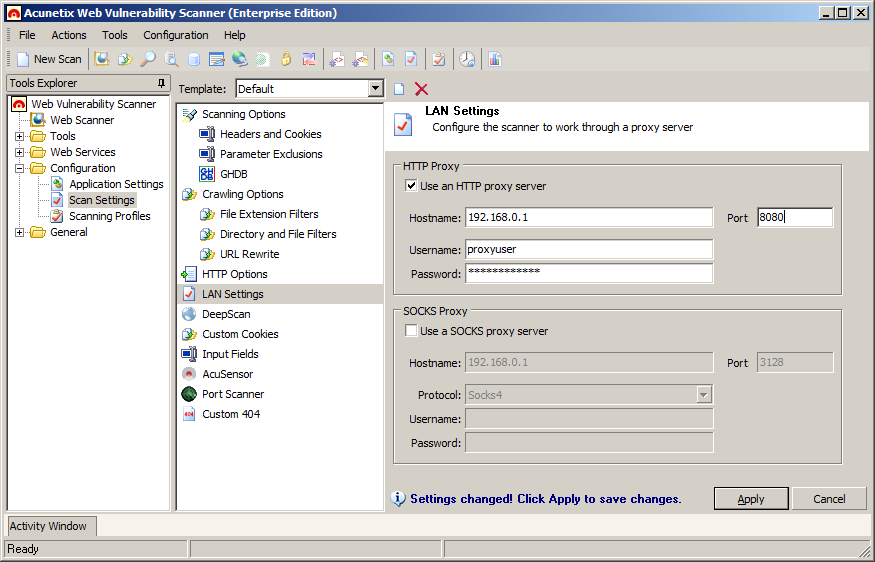The height and width of the screenshot is (562, 875).
Task: Open Authentication Tester padlock toolbar icon
Action: click(x=286, y=59)
